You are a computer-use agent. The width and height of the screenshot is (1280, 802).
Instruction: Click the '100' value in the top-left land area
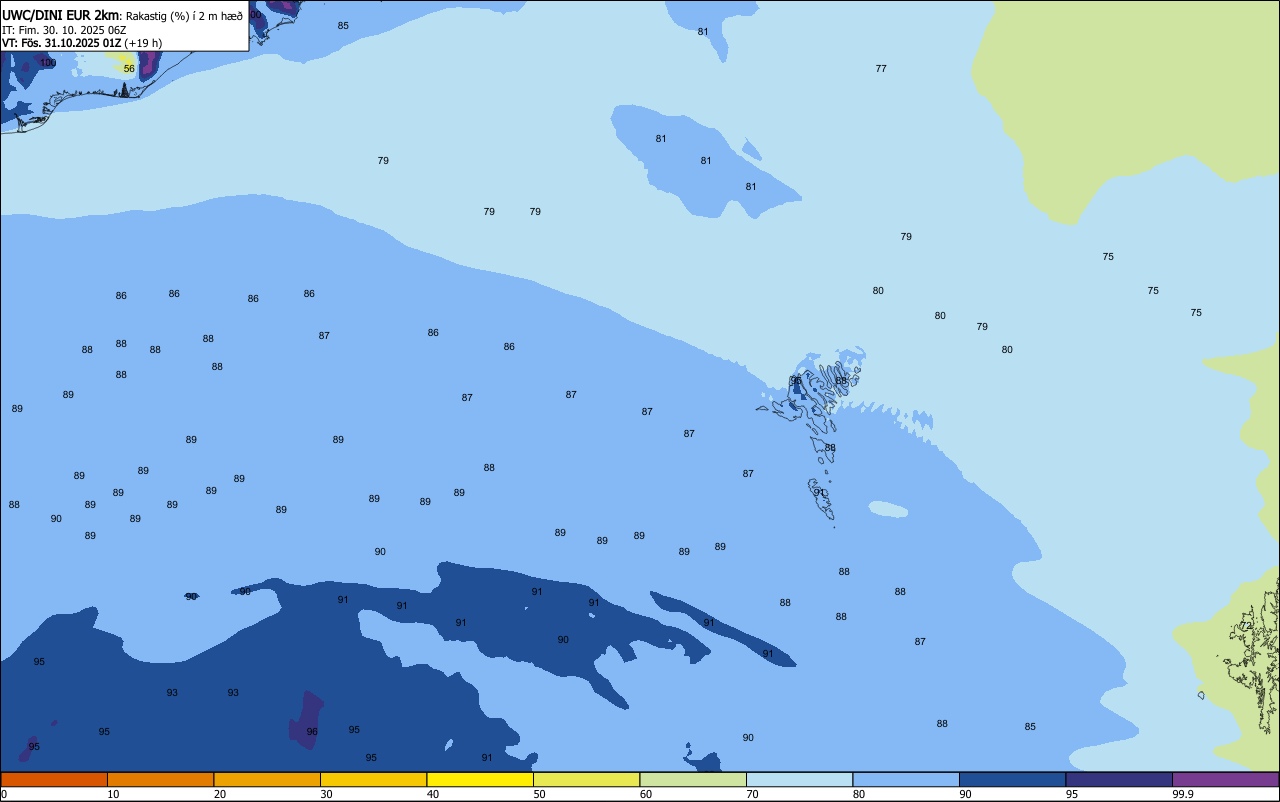47,63
